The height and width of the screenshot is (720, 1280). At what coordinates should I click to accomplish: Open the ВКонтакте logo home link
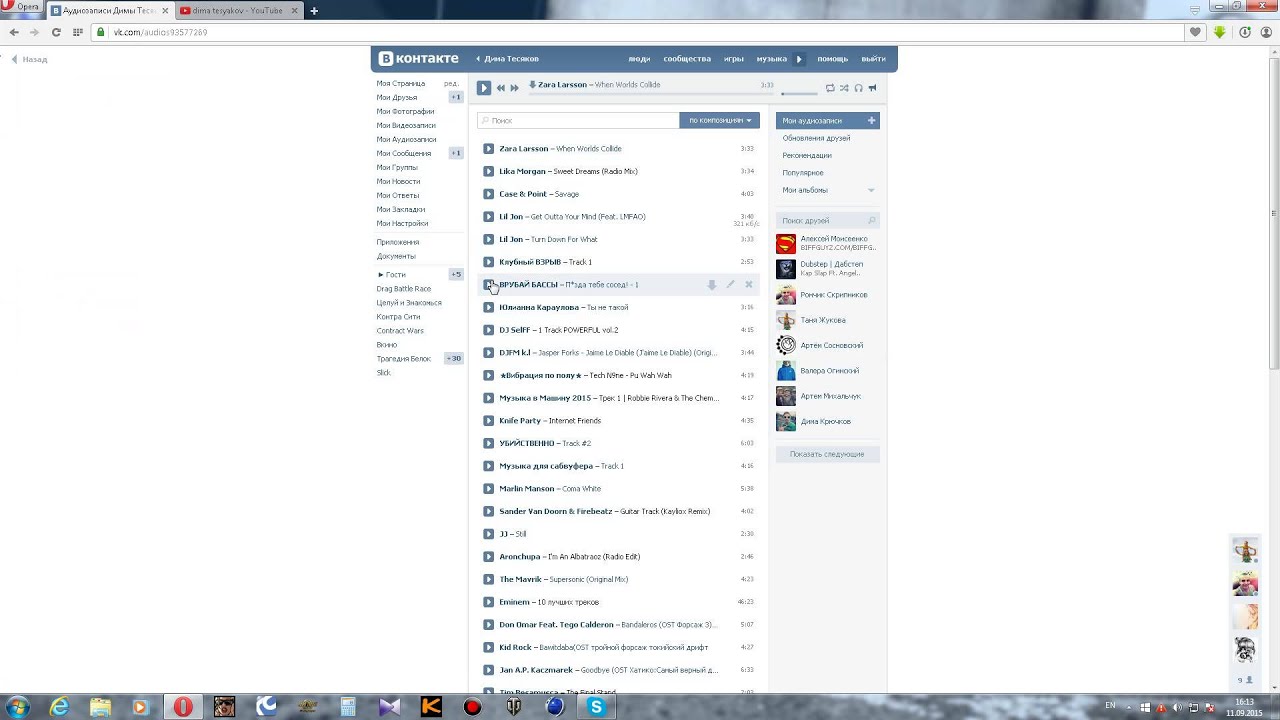pos(419,59)
